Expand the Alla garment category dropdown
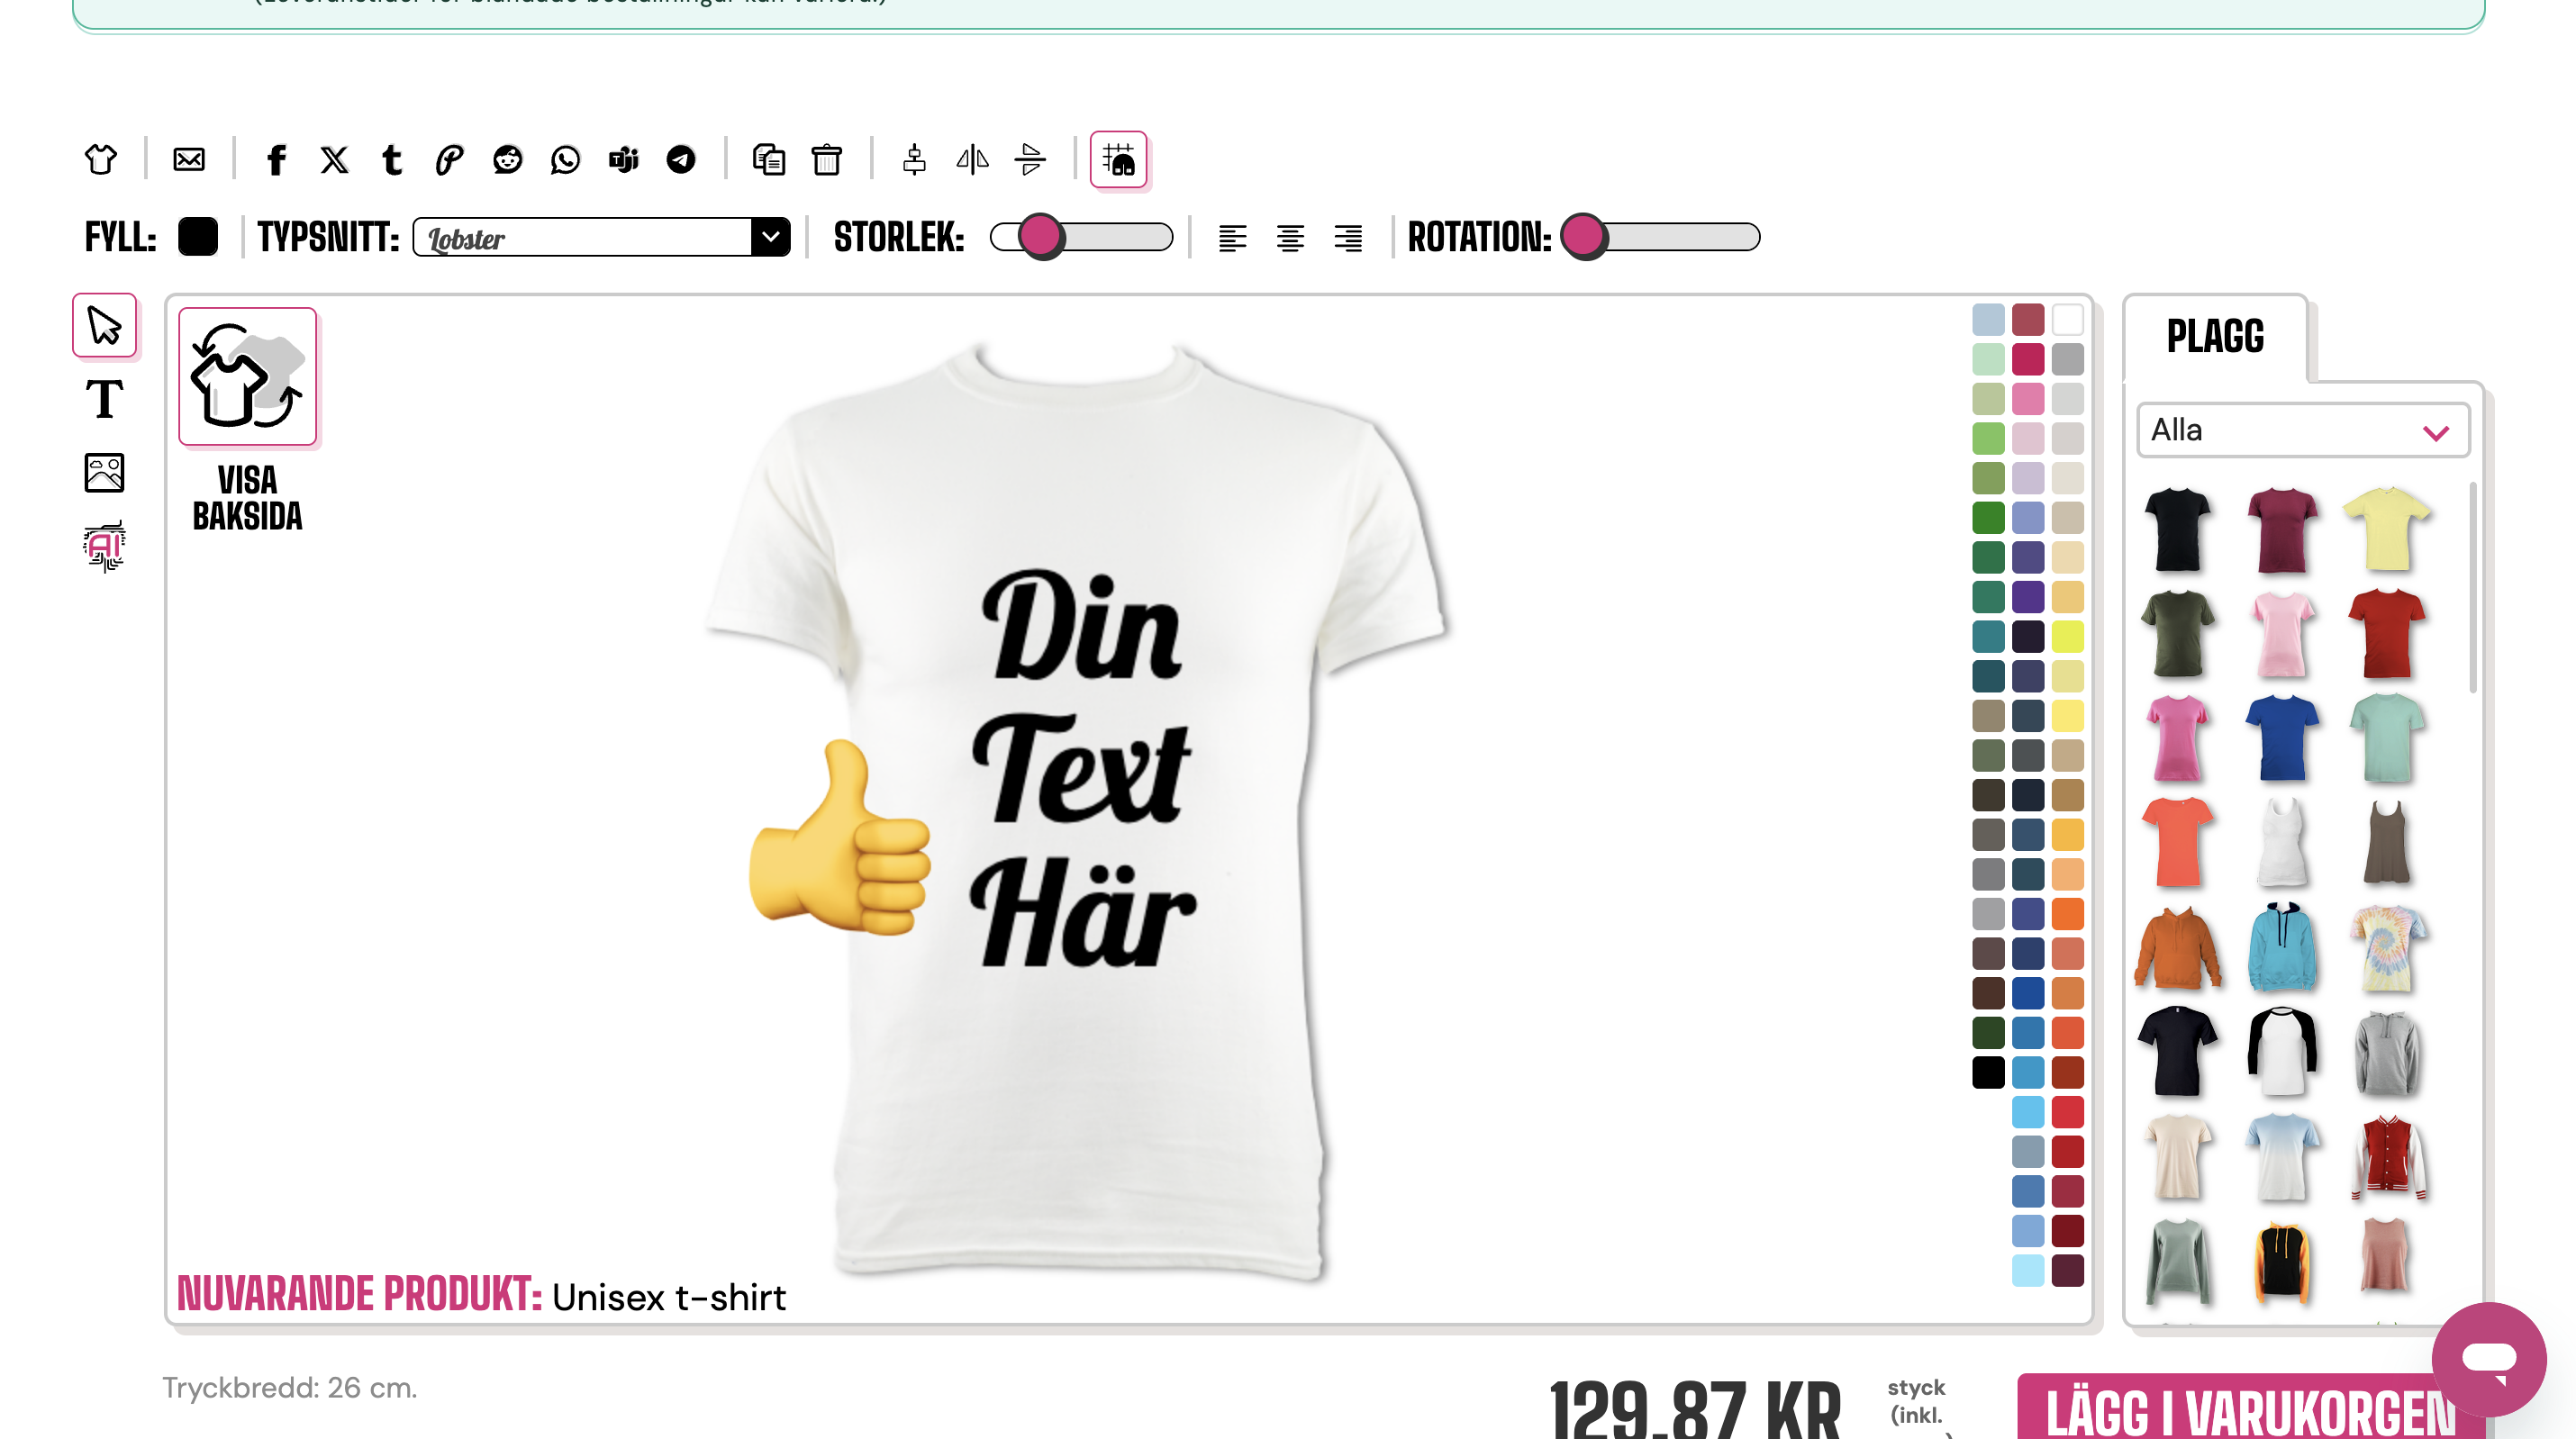Image resolution: width=2576 pixels, height=1439 pixels. 2302,431
